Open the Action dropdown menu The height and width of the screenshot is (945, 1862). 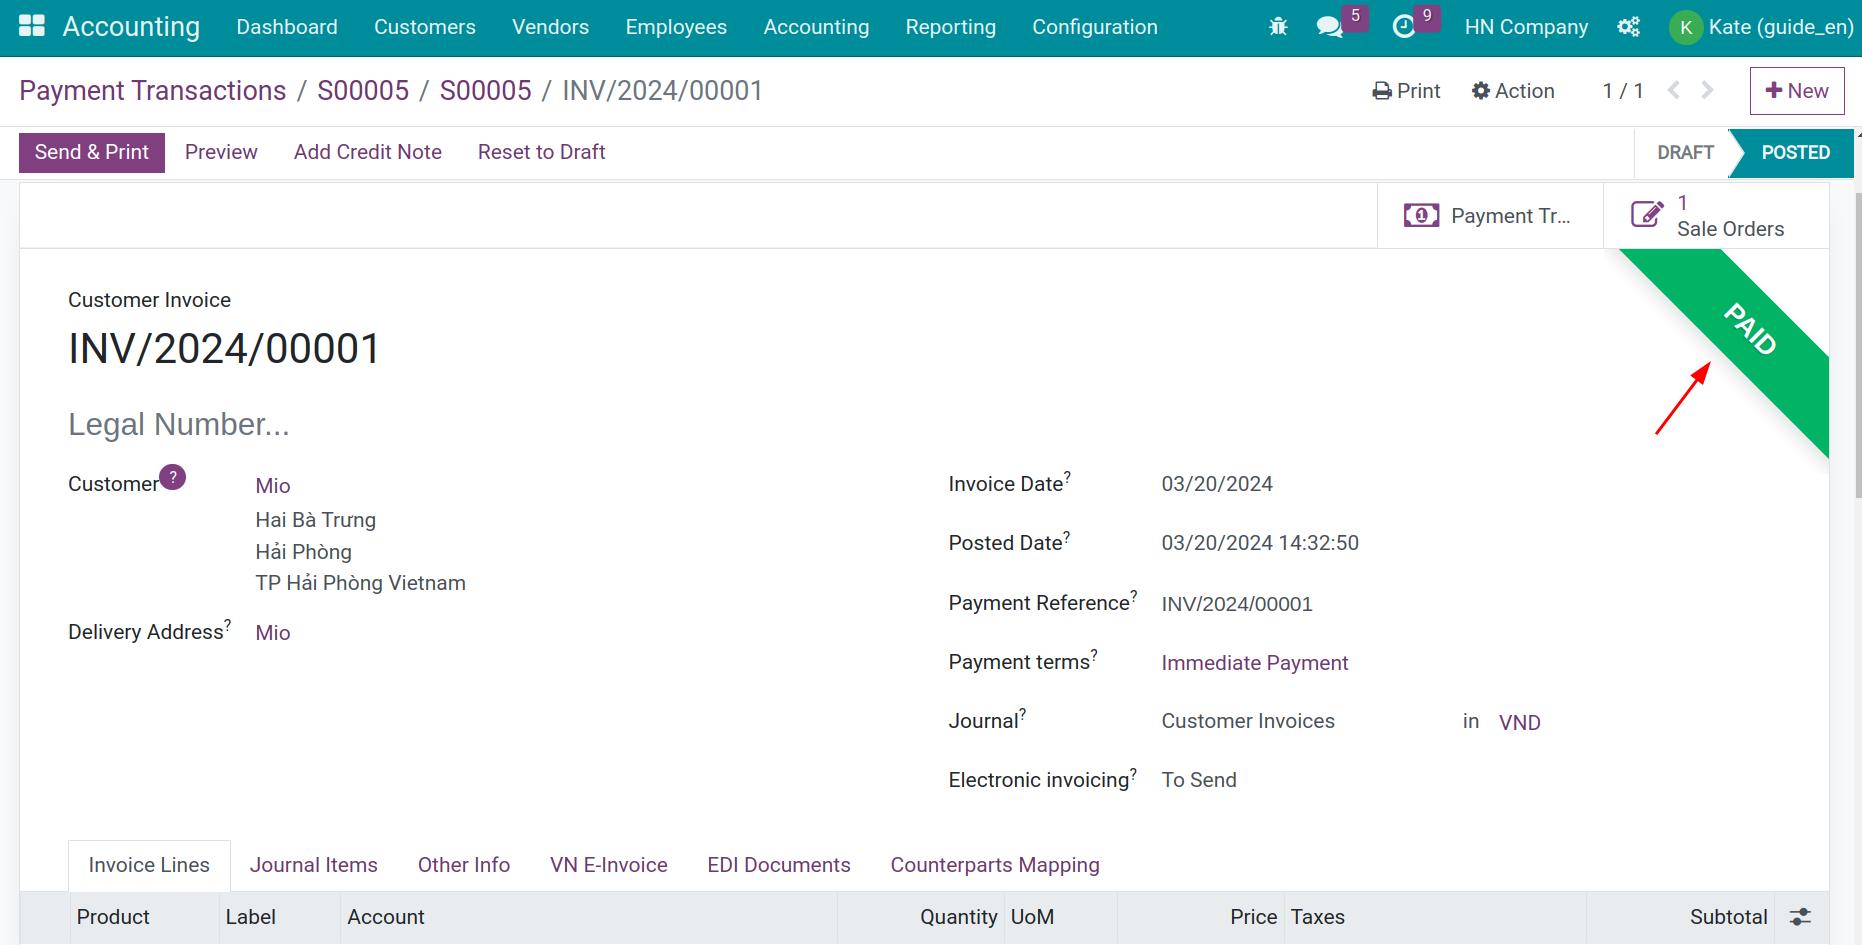coord(1513,91)
